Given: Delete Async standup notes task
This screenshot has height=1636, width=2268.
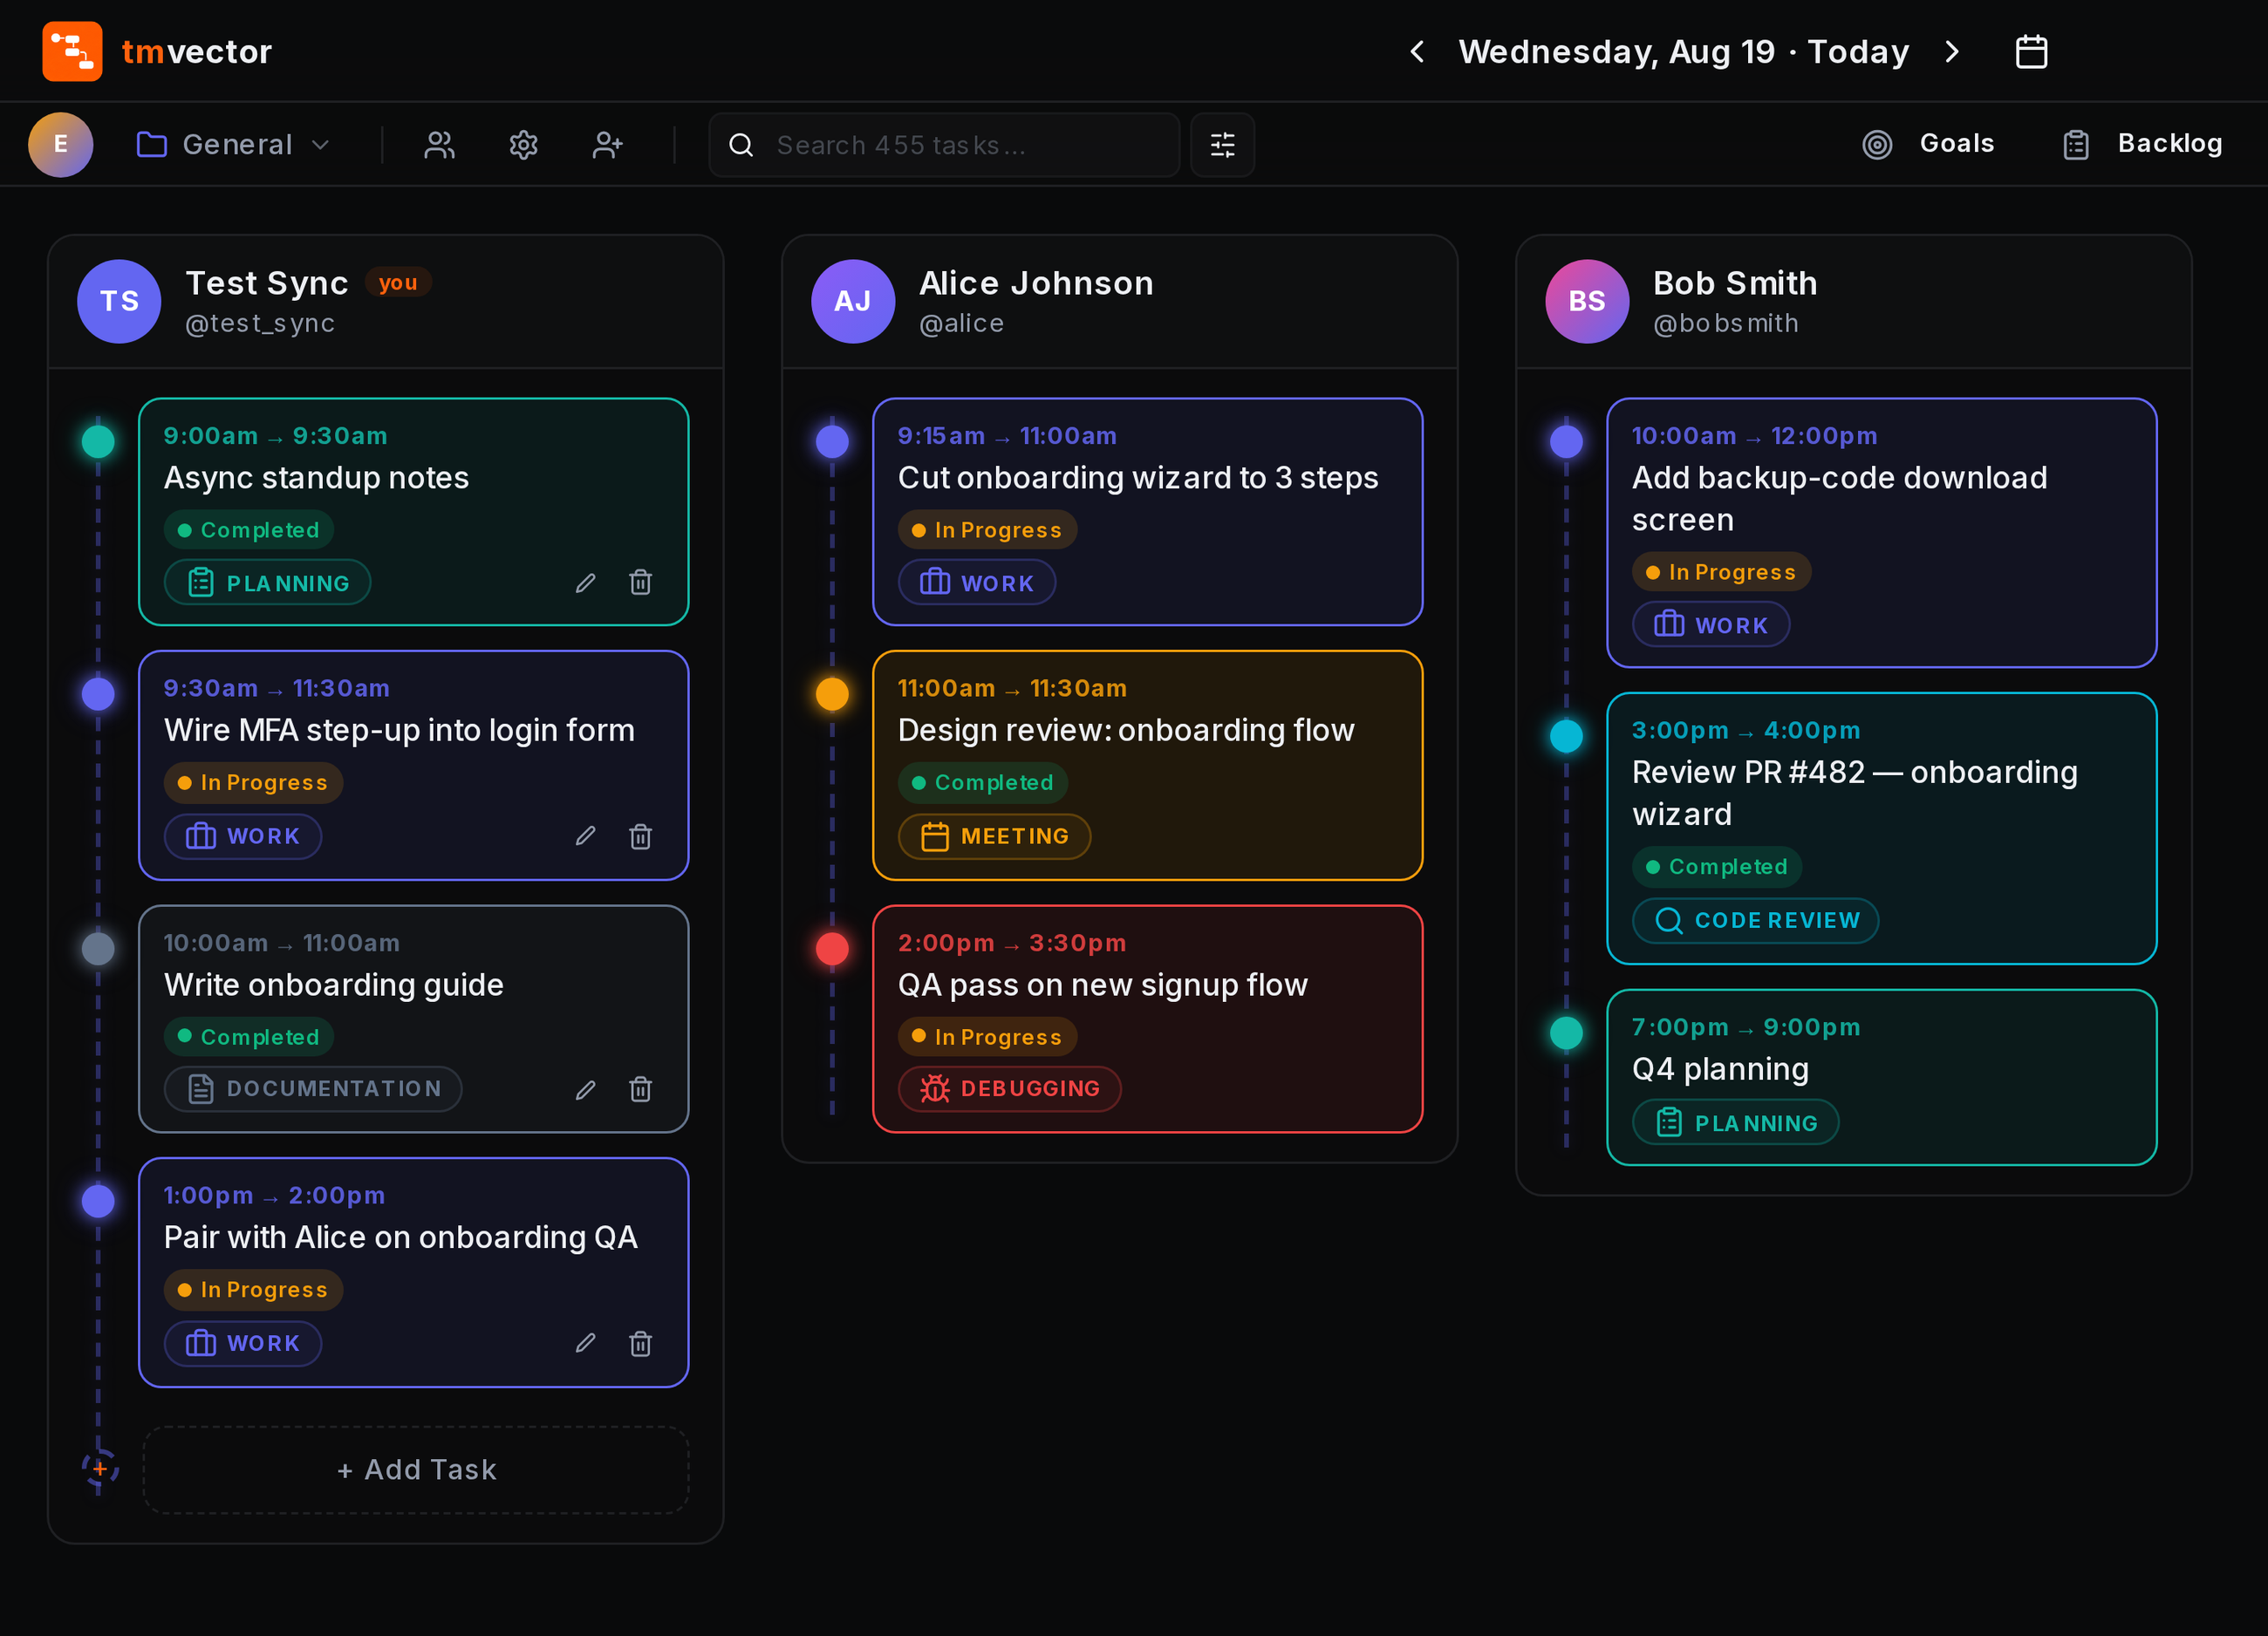Looking at the screenshot, I should point(640,582).
